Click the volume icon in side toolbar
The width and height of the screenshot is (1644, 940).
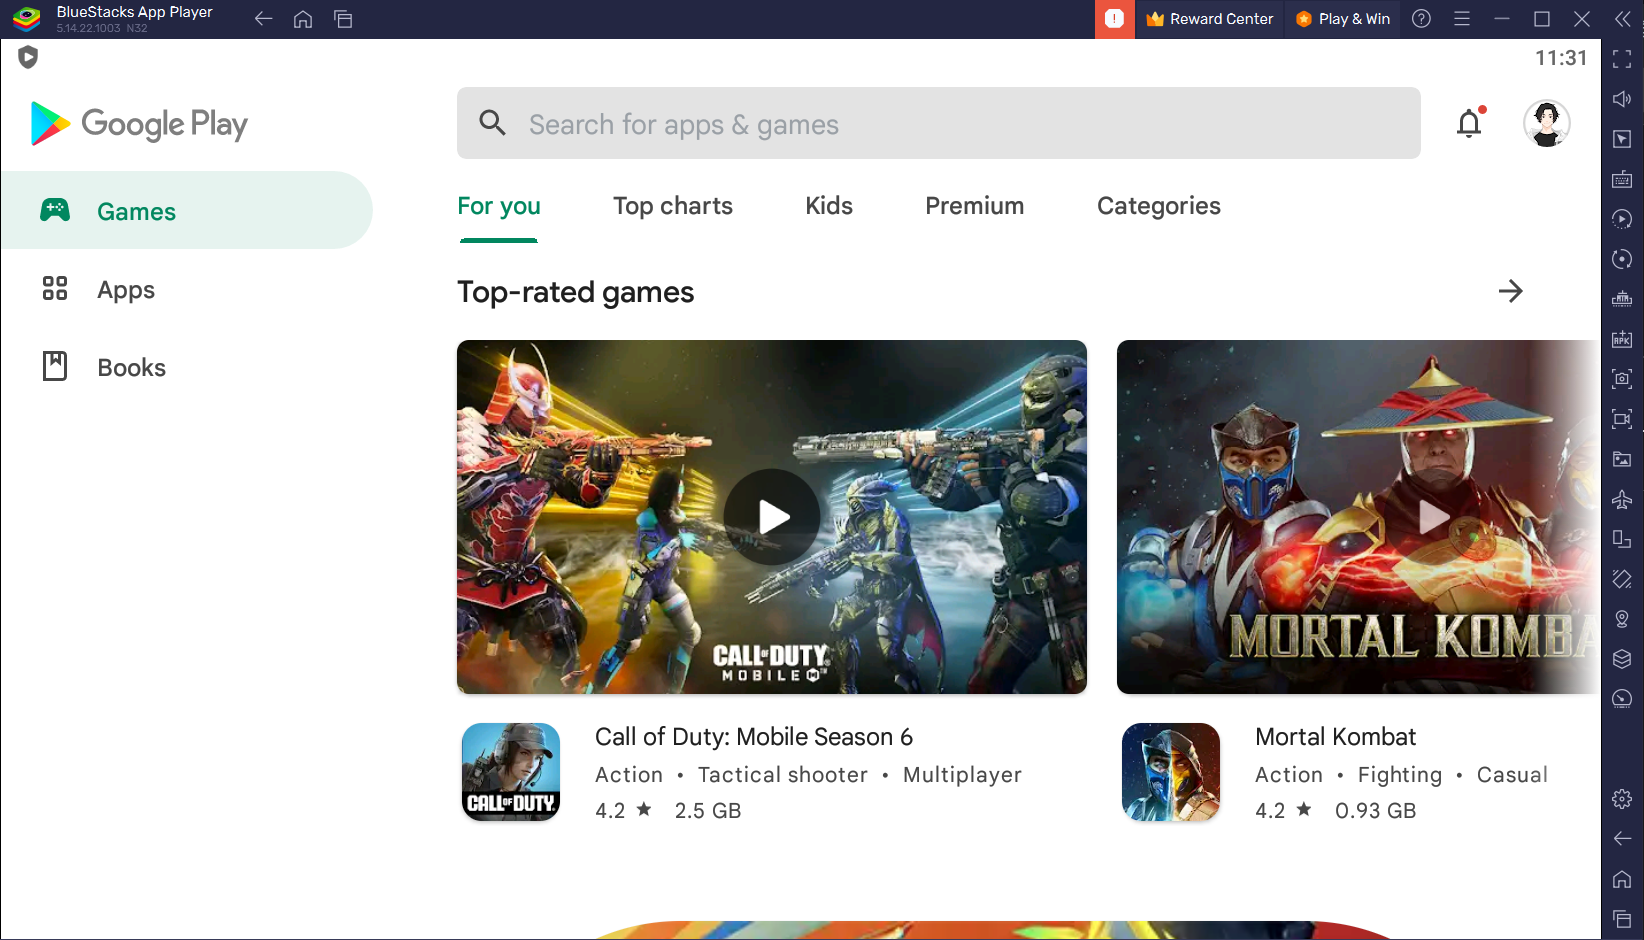1622,99
